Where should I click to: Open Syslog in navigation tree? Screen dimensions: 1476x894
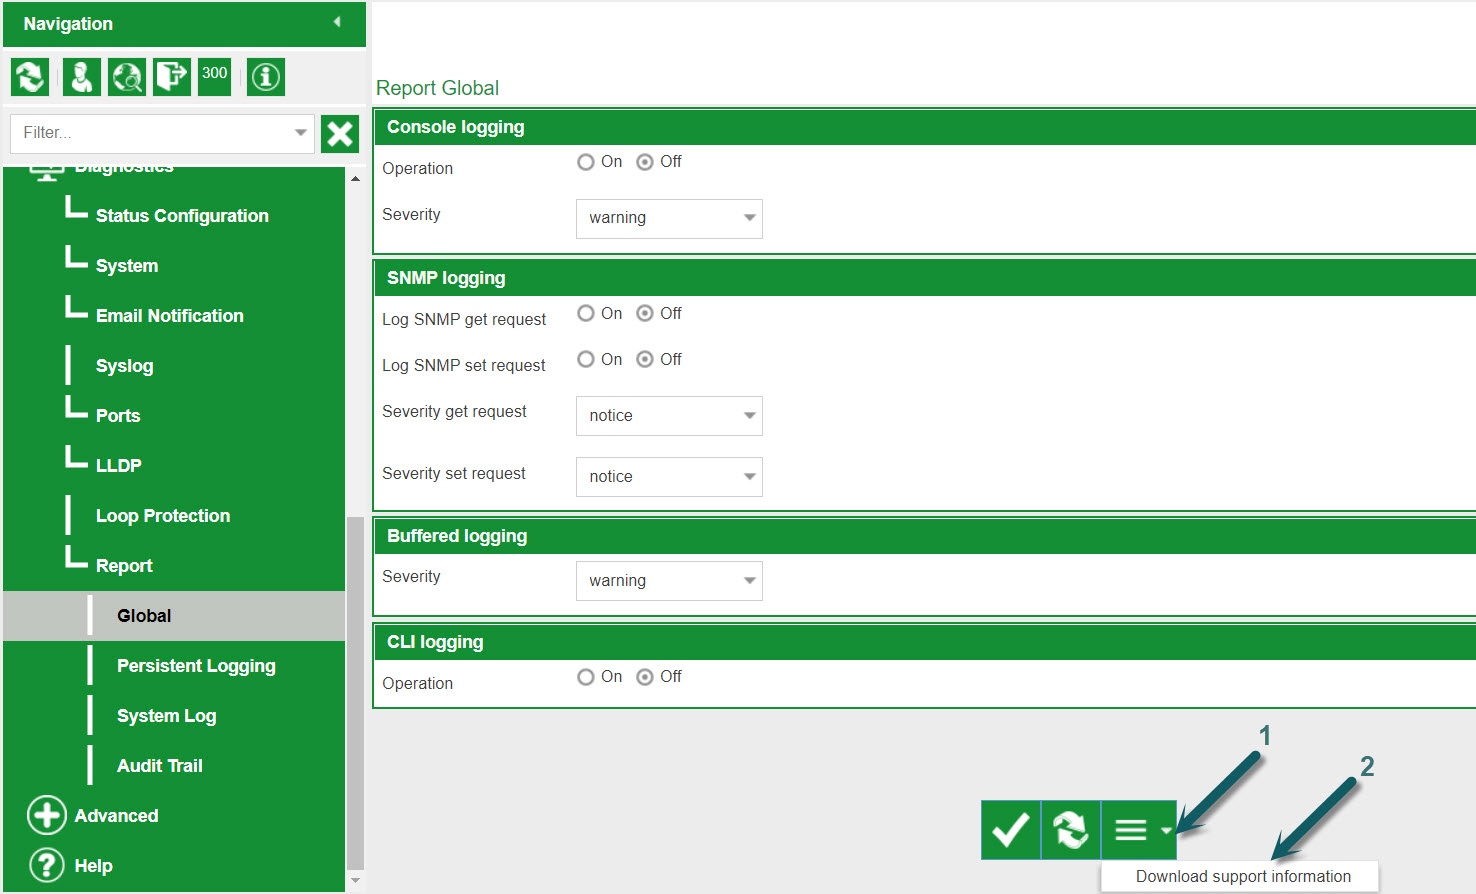(125, 366)
